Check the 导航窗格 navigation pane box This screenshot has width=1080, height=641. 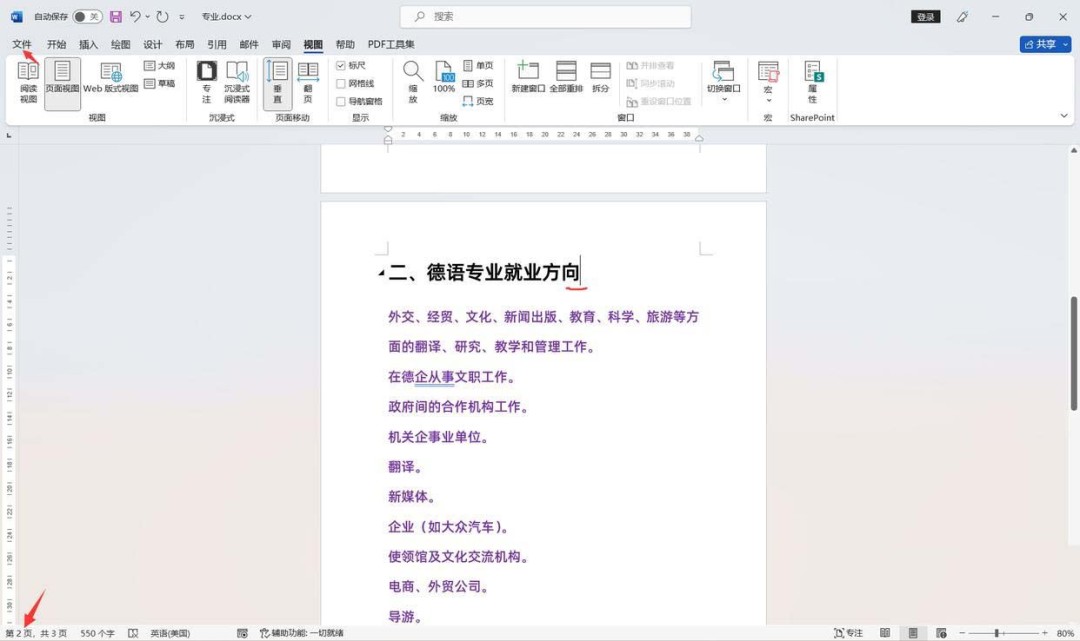[x=343, y=99]
